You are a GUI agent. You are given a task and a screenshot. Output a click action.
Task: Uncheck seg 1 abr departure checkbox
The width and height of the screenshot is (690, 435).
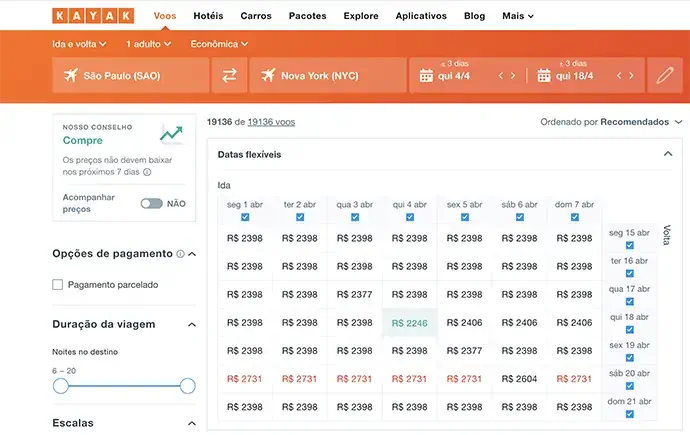click(x=245, y=217)
